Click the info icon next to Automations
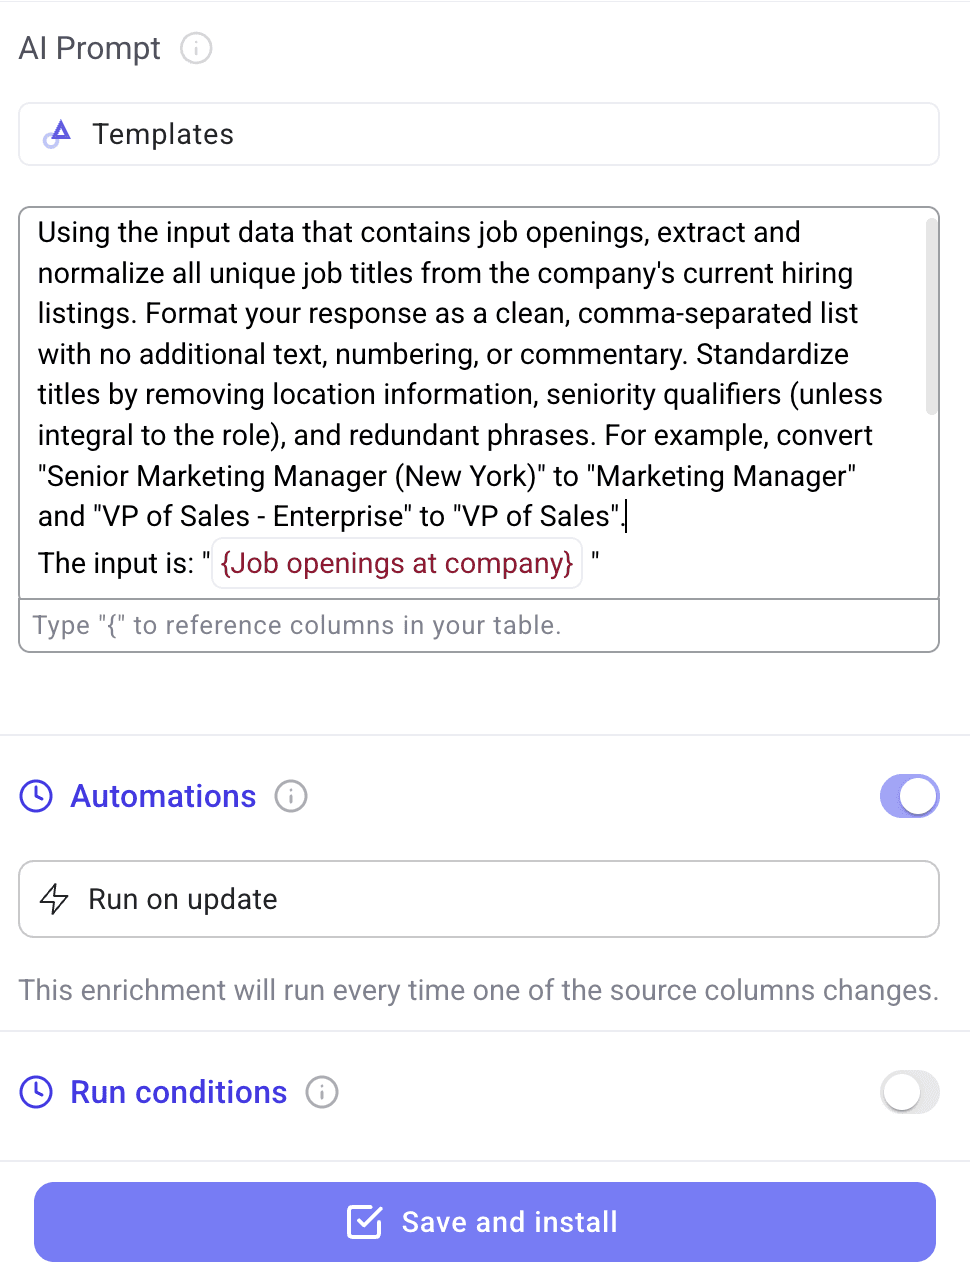Screen dimensions: 970x1278 (x=290, y=796)
